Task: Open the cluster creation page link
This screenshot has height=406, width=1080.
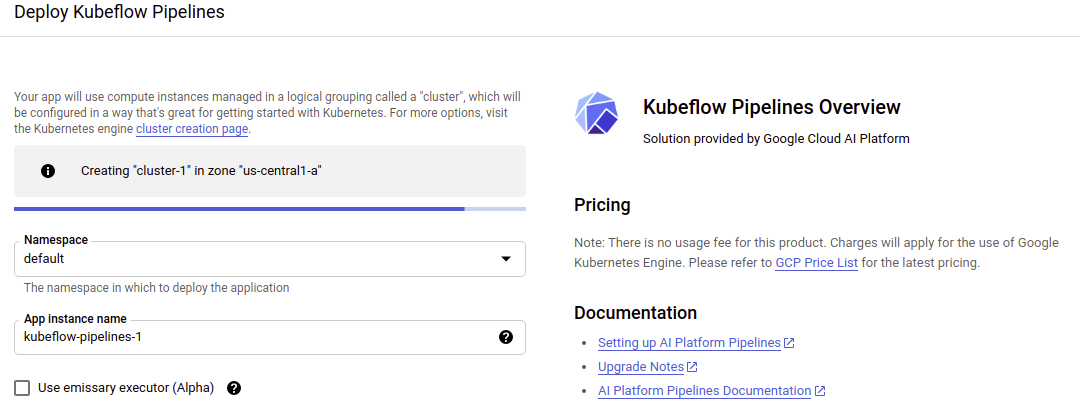Action: 192,129
